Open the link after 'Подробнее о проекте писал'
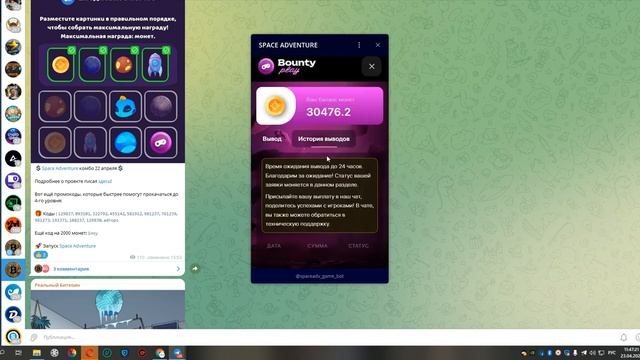640x360 pixels. pos(105,181)
